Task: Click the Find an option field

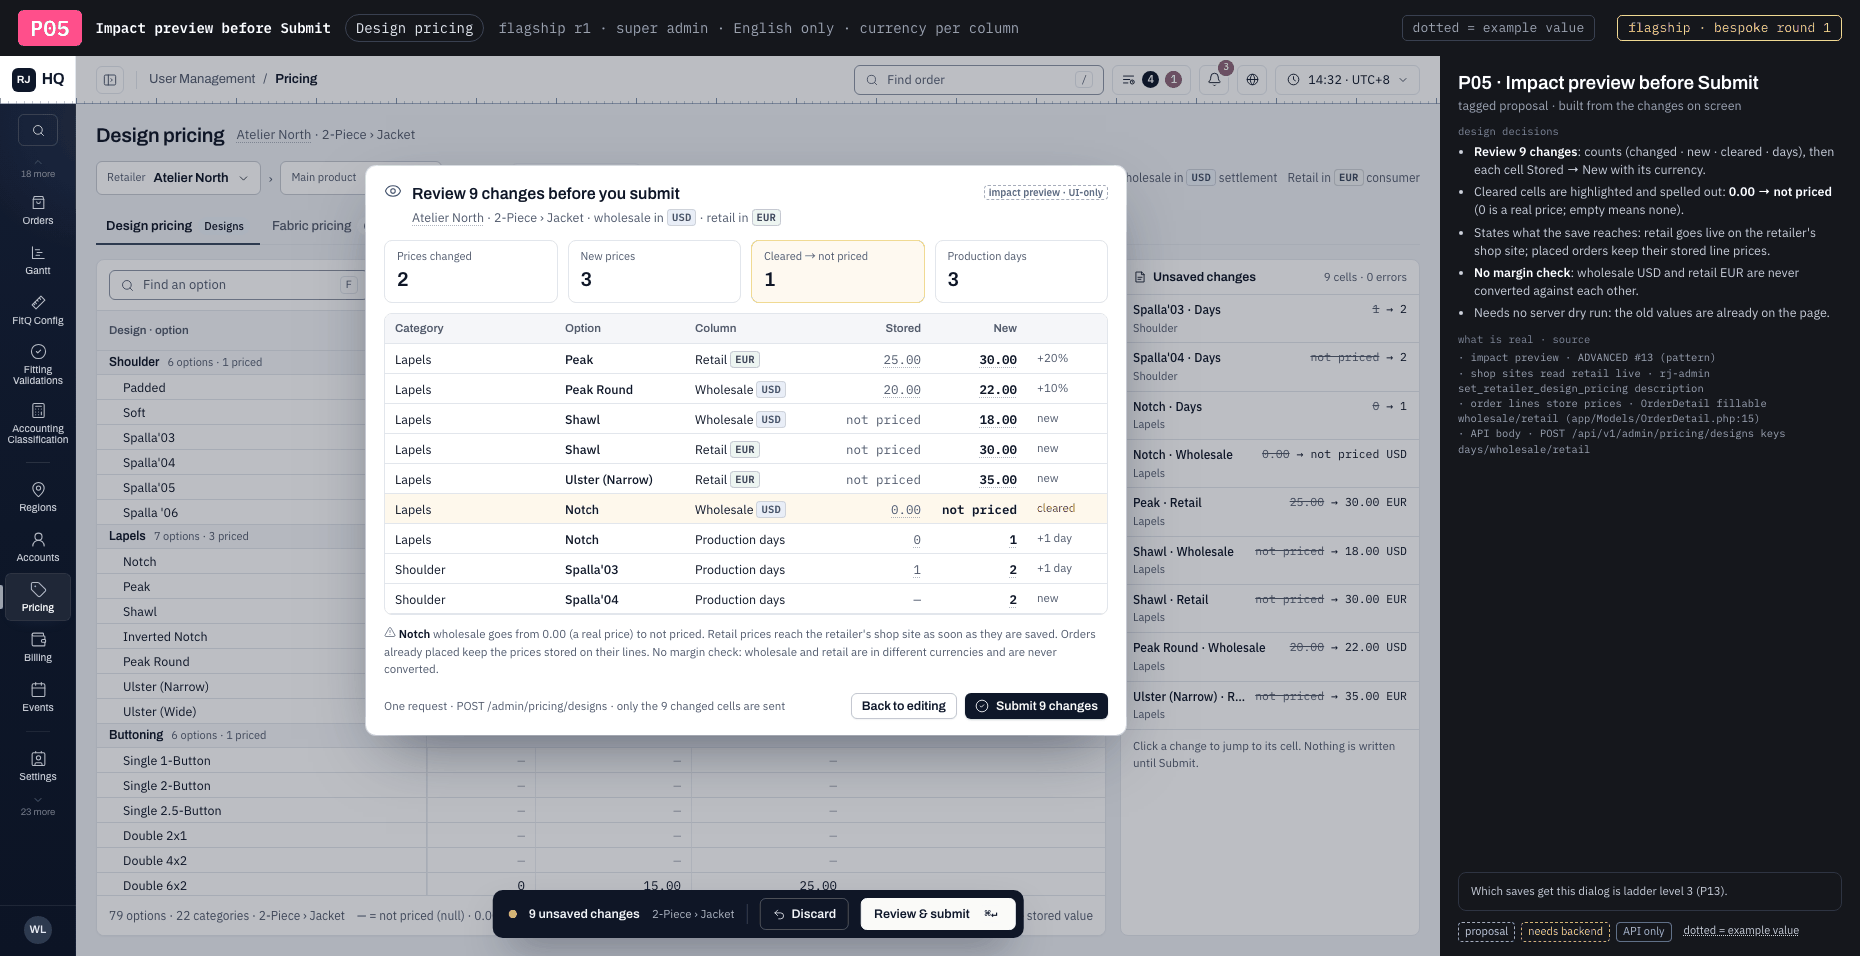Action: [x=236, y=285]
